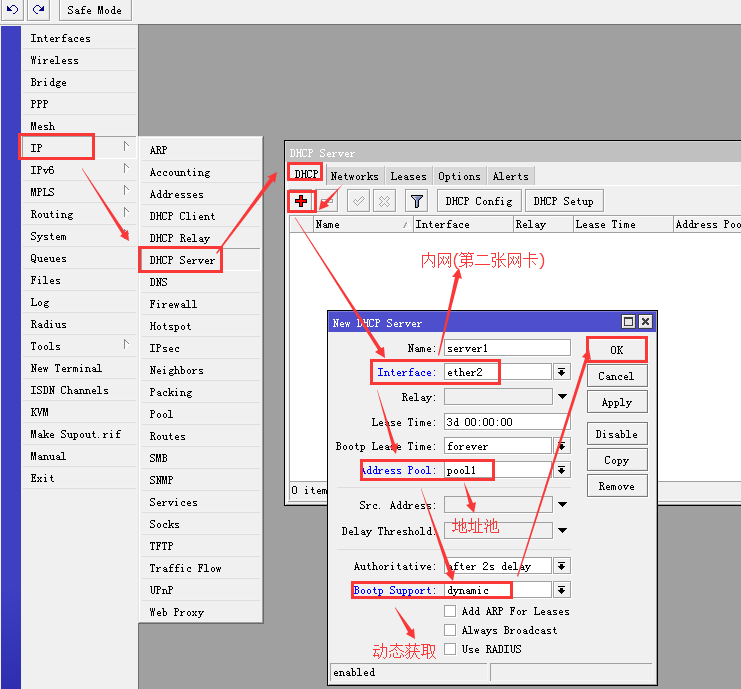Open the Bootp Lease Time dropdown

click(x=561, y=446)
